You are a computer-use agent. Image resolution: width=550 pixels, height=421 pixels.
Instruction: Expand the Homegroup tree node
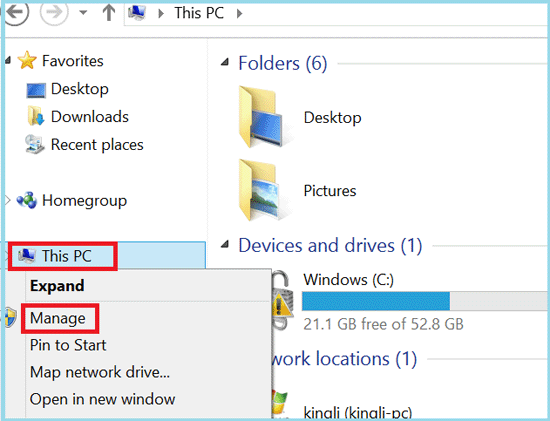[x=8, y=200]
